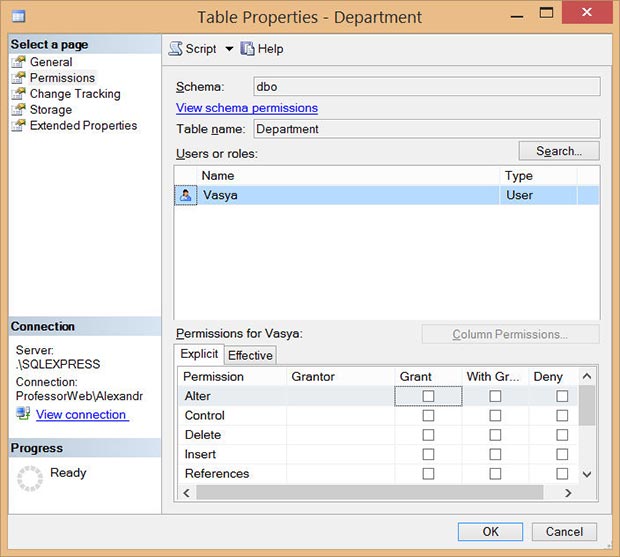This screenshot has height=557, width=620.
Task: Open View schema permissions link
Action: pos(247,108)
